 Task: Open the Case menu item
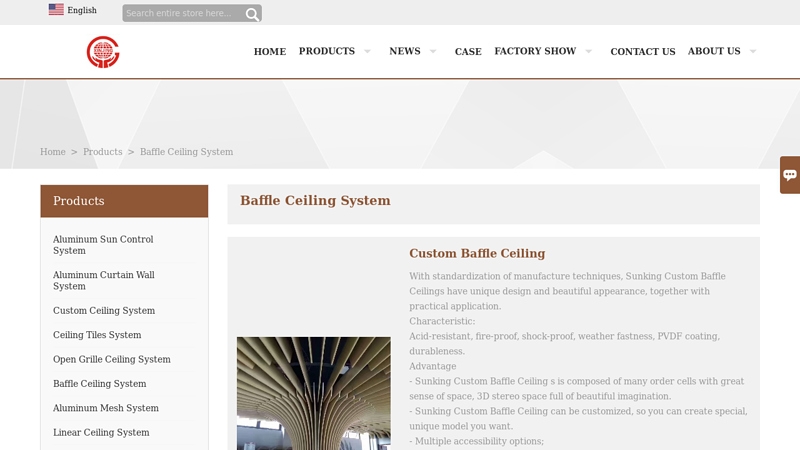(x=468, y=52)
